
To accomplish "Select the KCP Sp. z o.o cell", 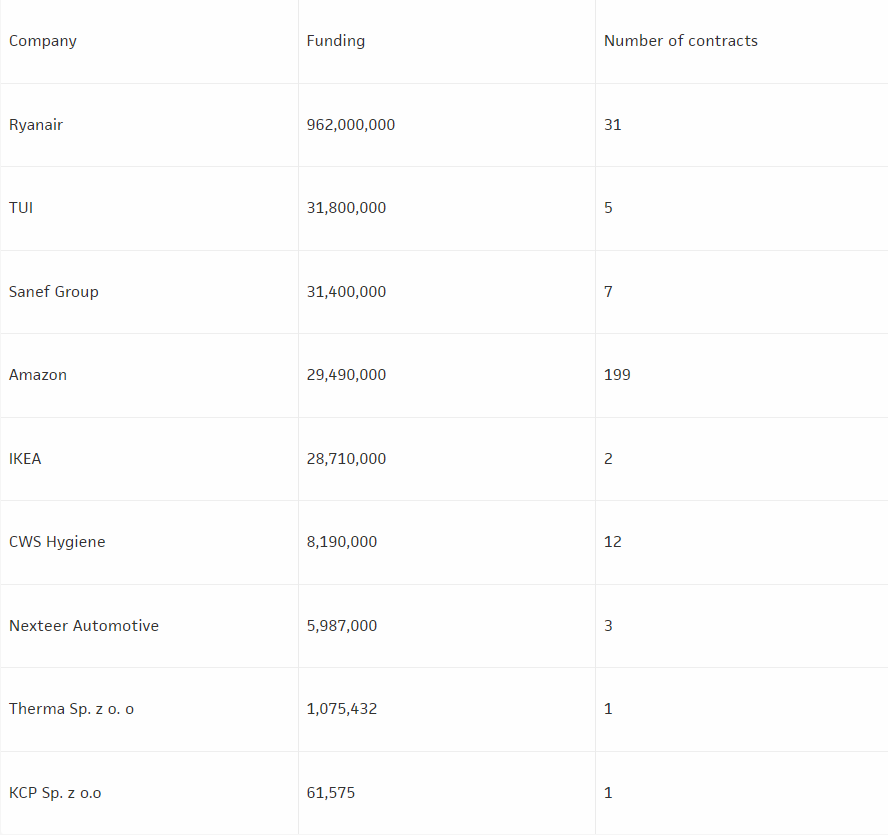I will click(55, 793).
